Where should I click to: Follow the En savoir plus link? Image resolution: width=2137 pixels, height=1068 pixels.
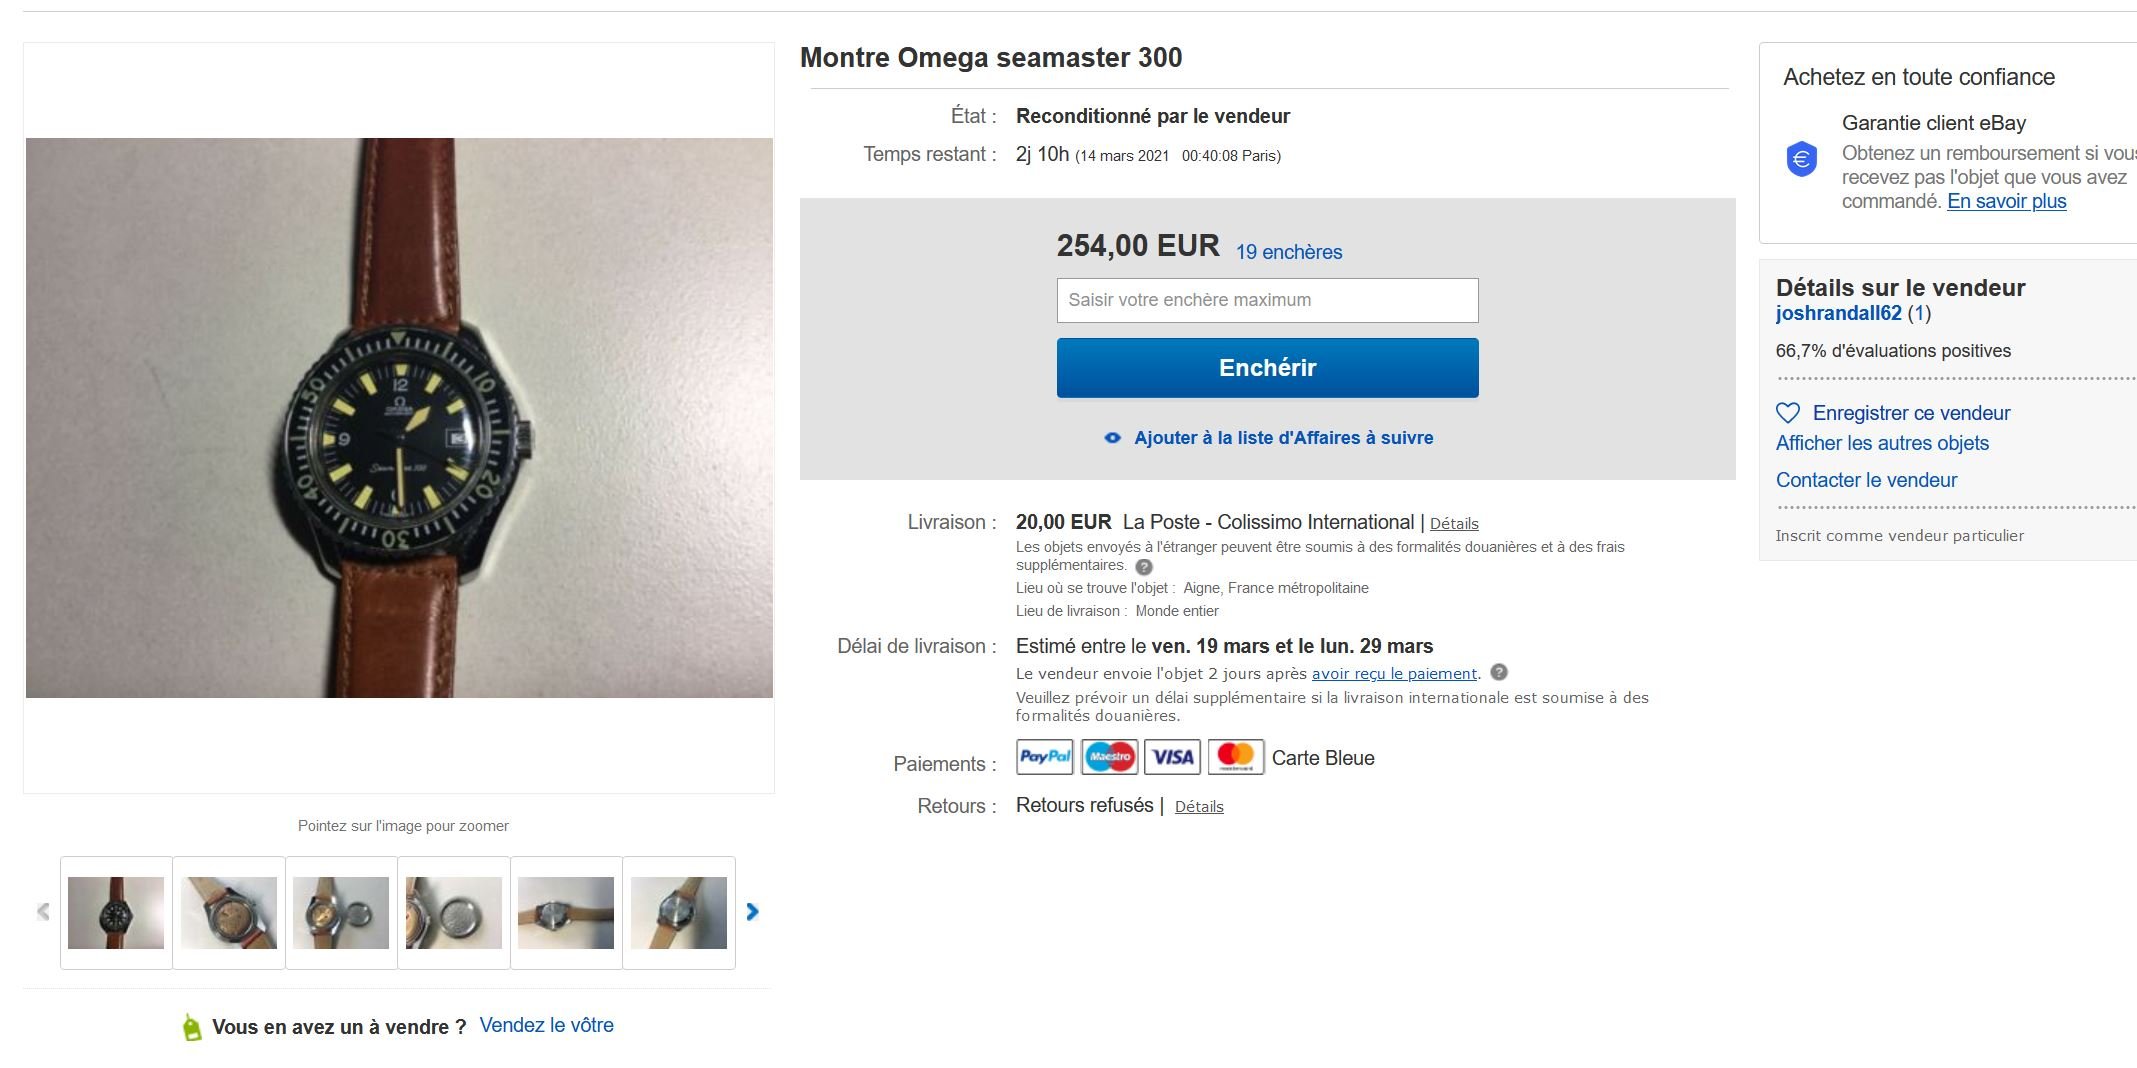pyautogui.click(x=2006, y=201)
